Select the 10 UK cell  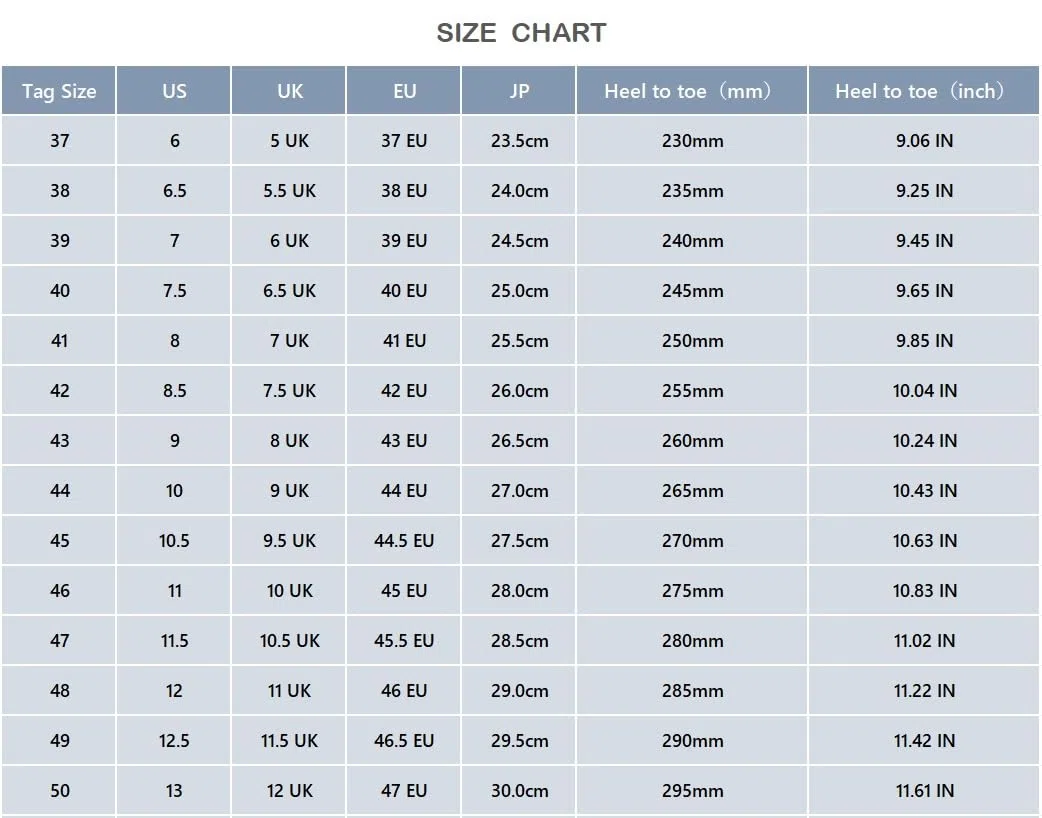[289, 590]
